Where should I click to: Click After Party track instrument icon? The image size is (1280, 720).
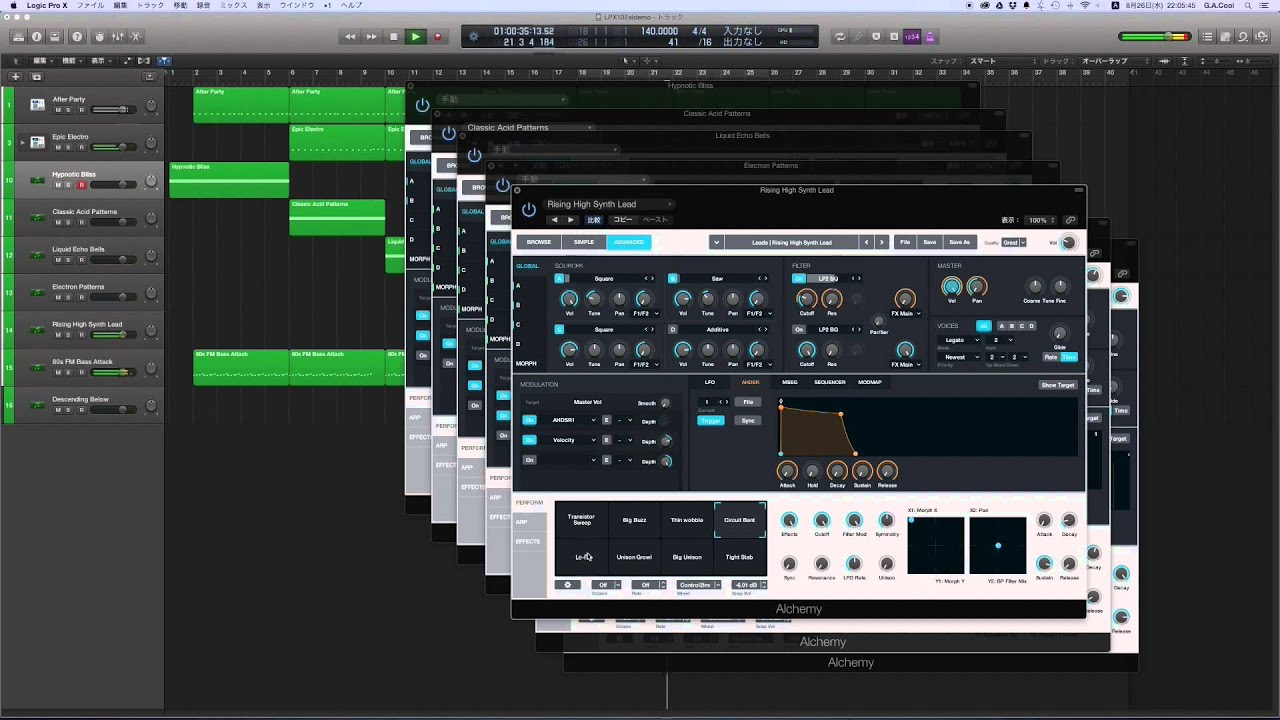click(x=37, y=105)
